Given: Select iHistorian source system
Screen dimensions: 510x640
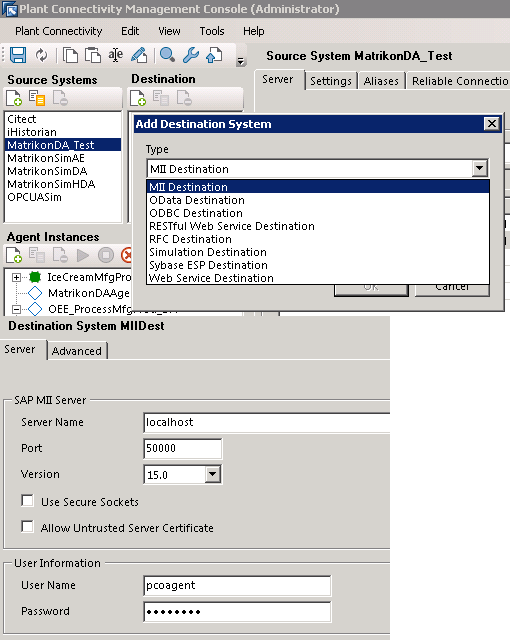Looking at the screenshot, I should 63,132.
